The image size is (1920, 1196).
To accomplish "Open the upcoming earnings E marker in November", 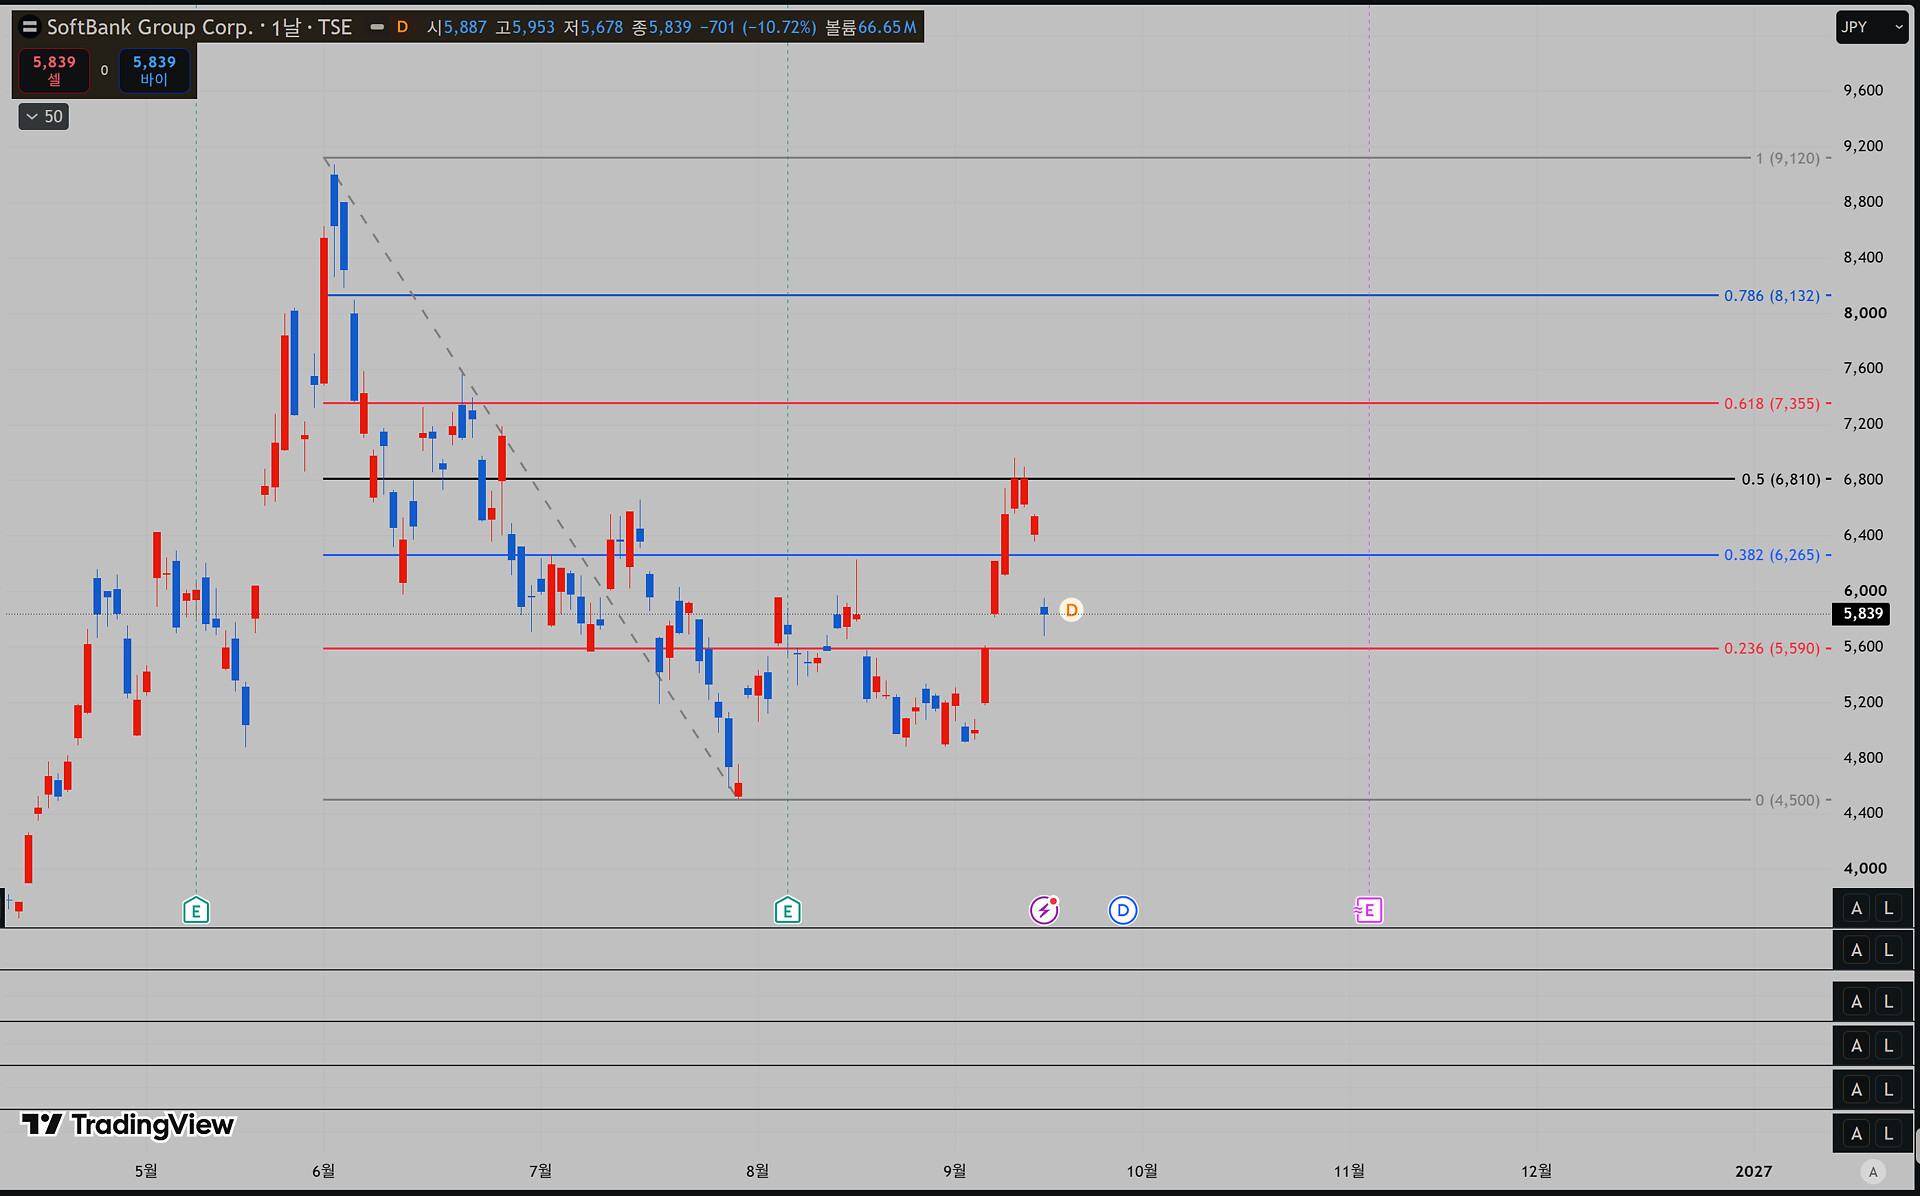I will 1368,910.
